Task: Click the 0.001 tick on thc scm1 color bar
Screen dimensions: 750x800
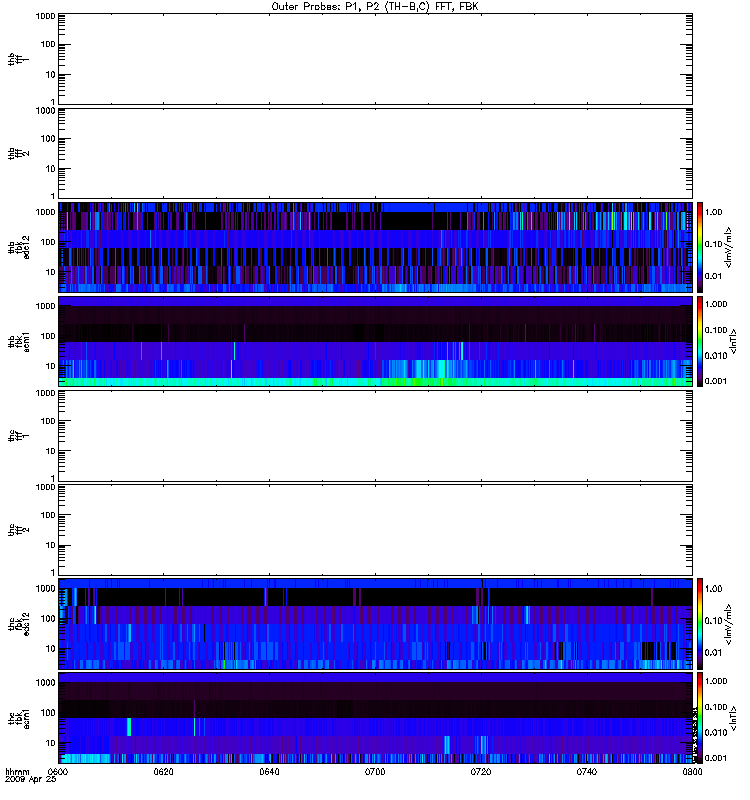Action: [716, 758]
